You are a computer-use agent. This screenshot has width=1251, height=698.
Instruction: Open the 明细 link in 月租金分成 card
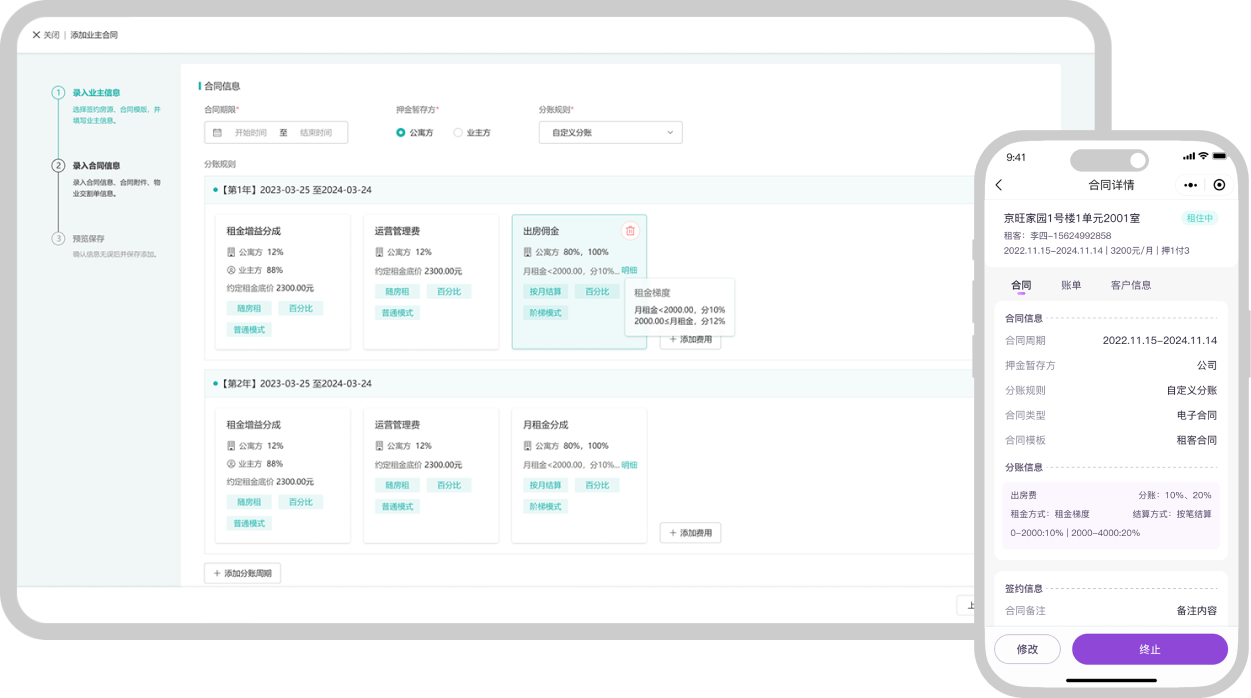pos(629,465)
